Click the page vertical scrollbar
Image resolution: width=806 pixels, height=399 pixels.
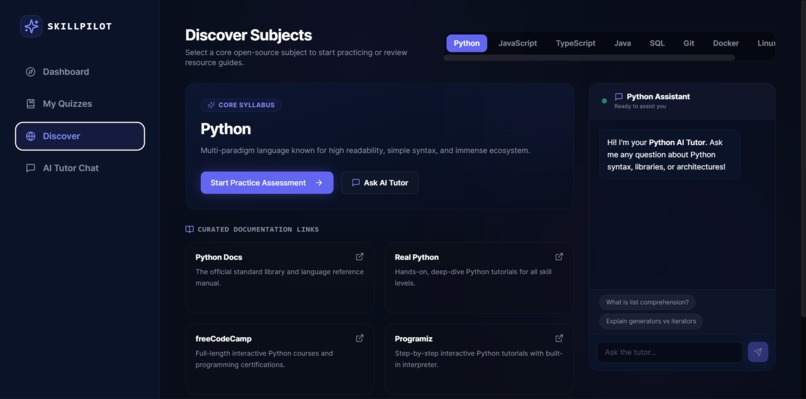coord(803,159)
